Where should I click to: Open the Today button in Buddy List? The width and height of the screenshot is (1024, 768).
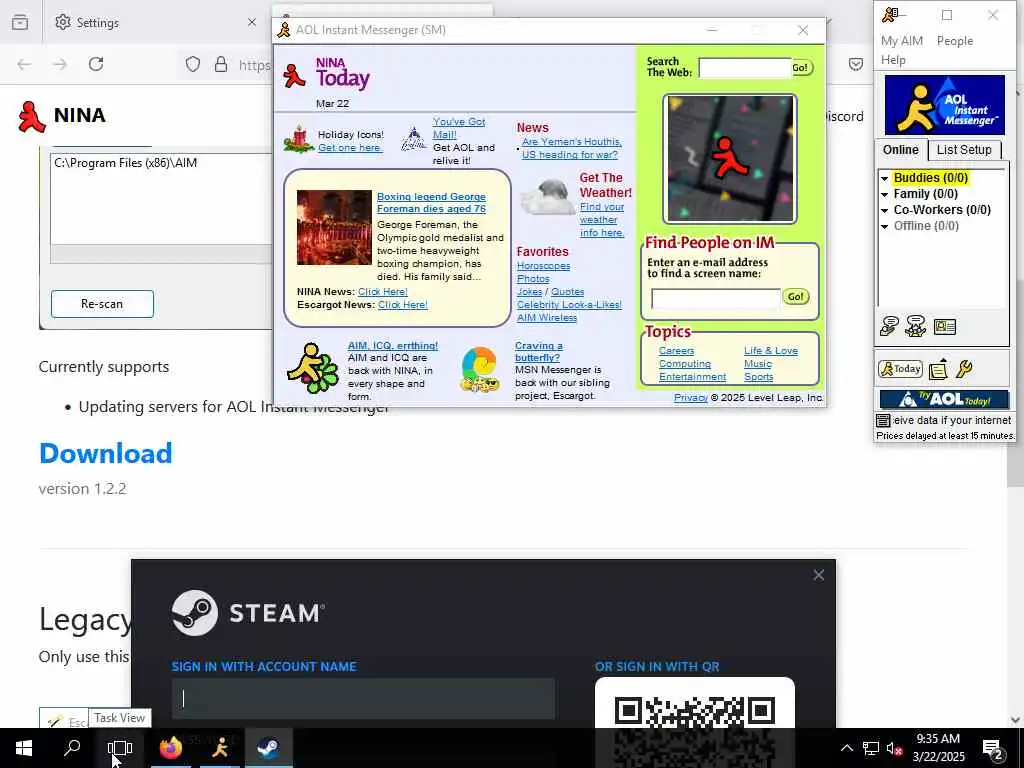(x=900, y=369)
